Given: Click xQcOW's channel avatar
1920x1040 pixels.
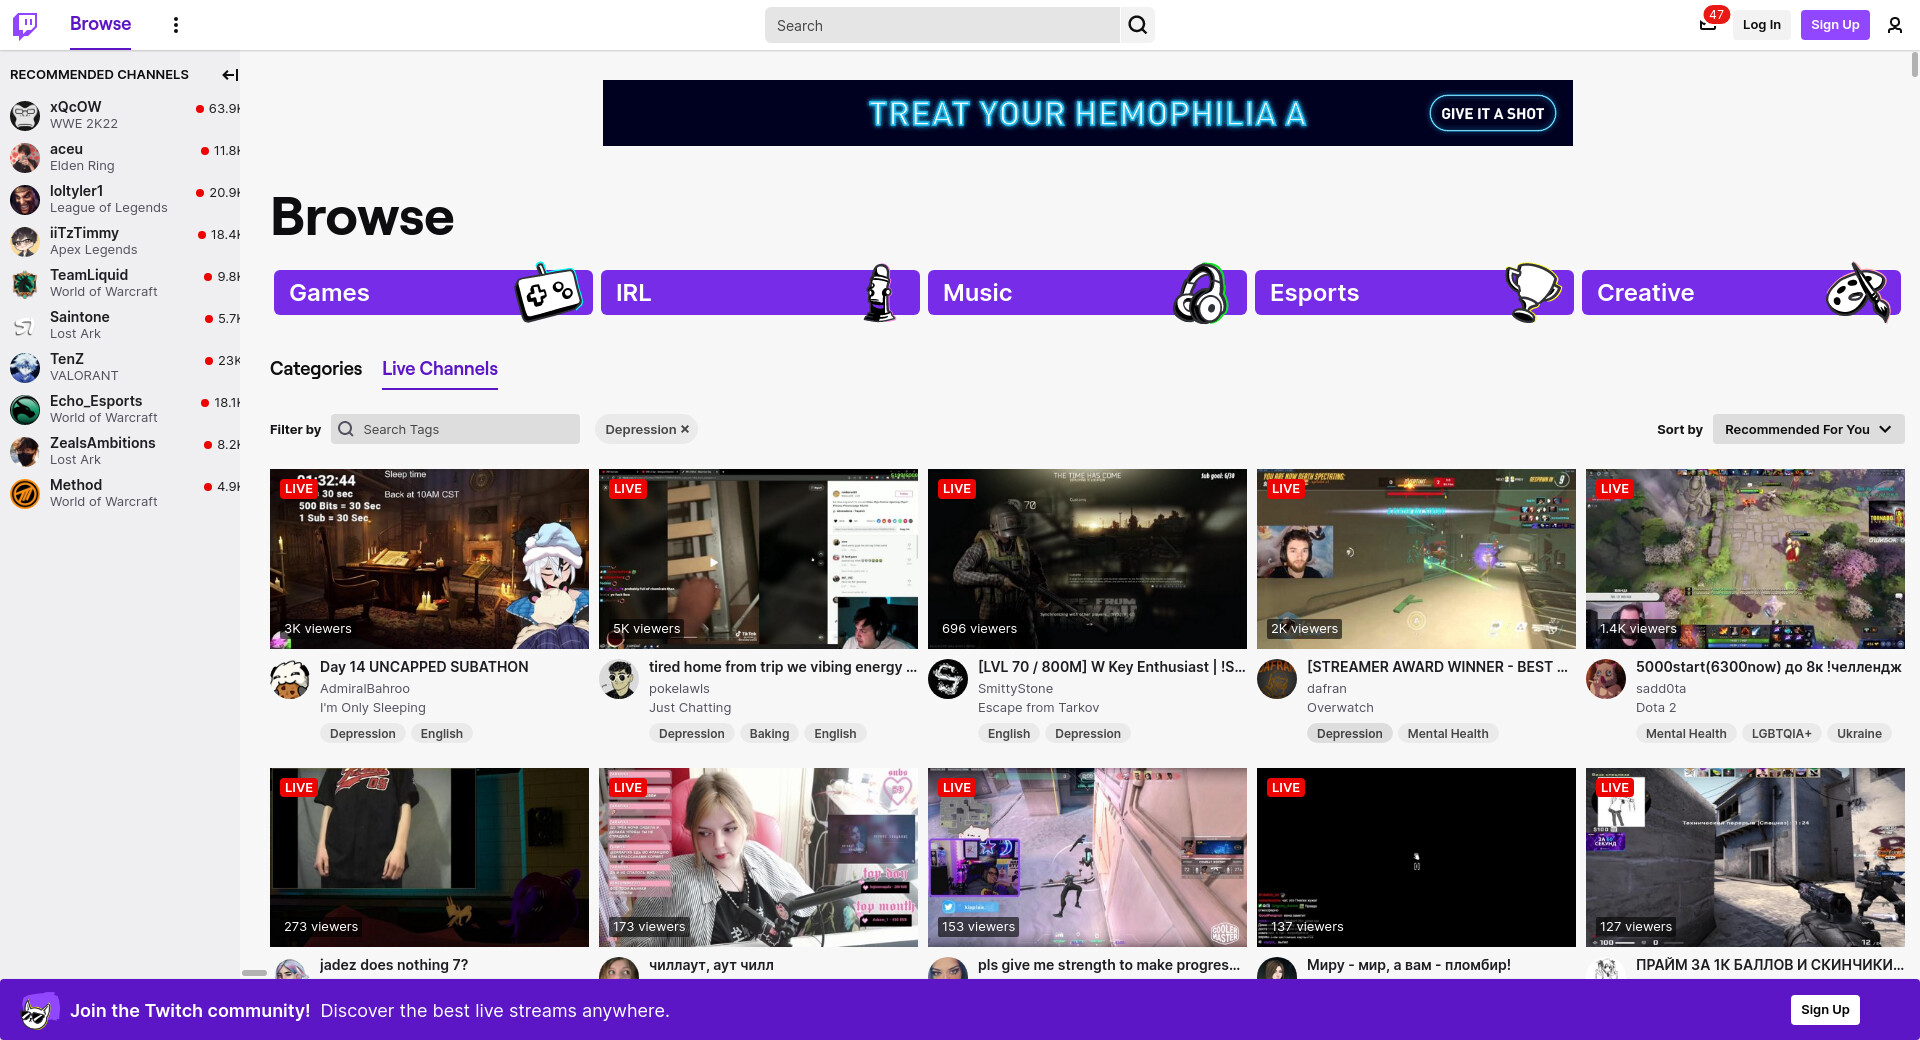Looking at the screenshot, I should tap(25, 115).
